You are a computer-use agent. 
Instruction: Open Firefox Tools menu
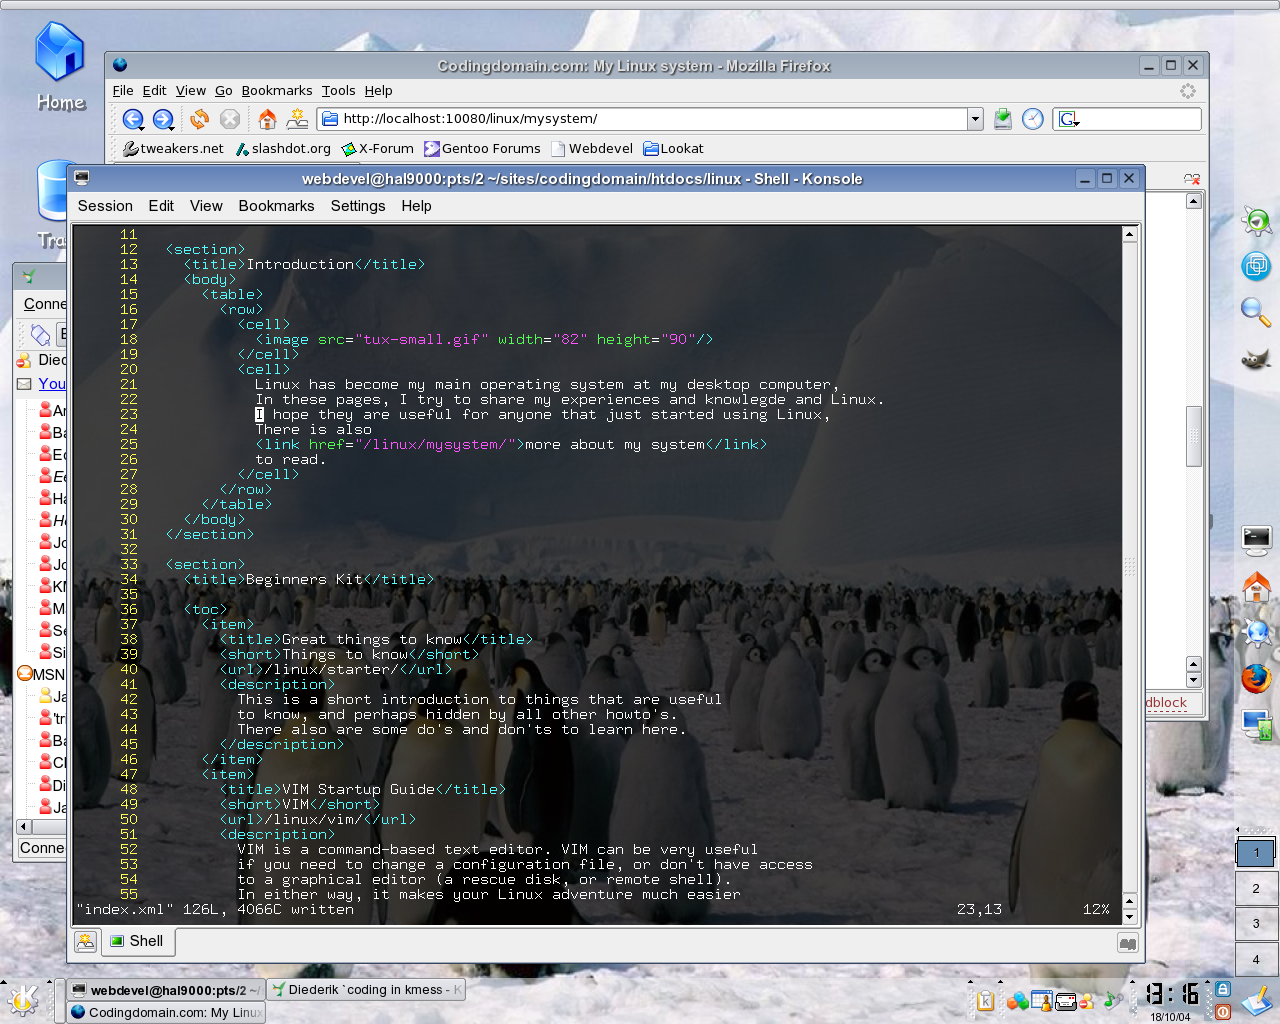[338, 90]
